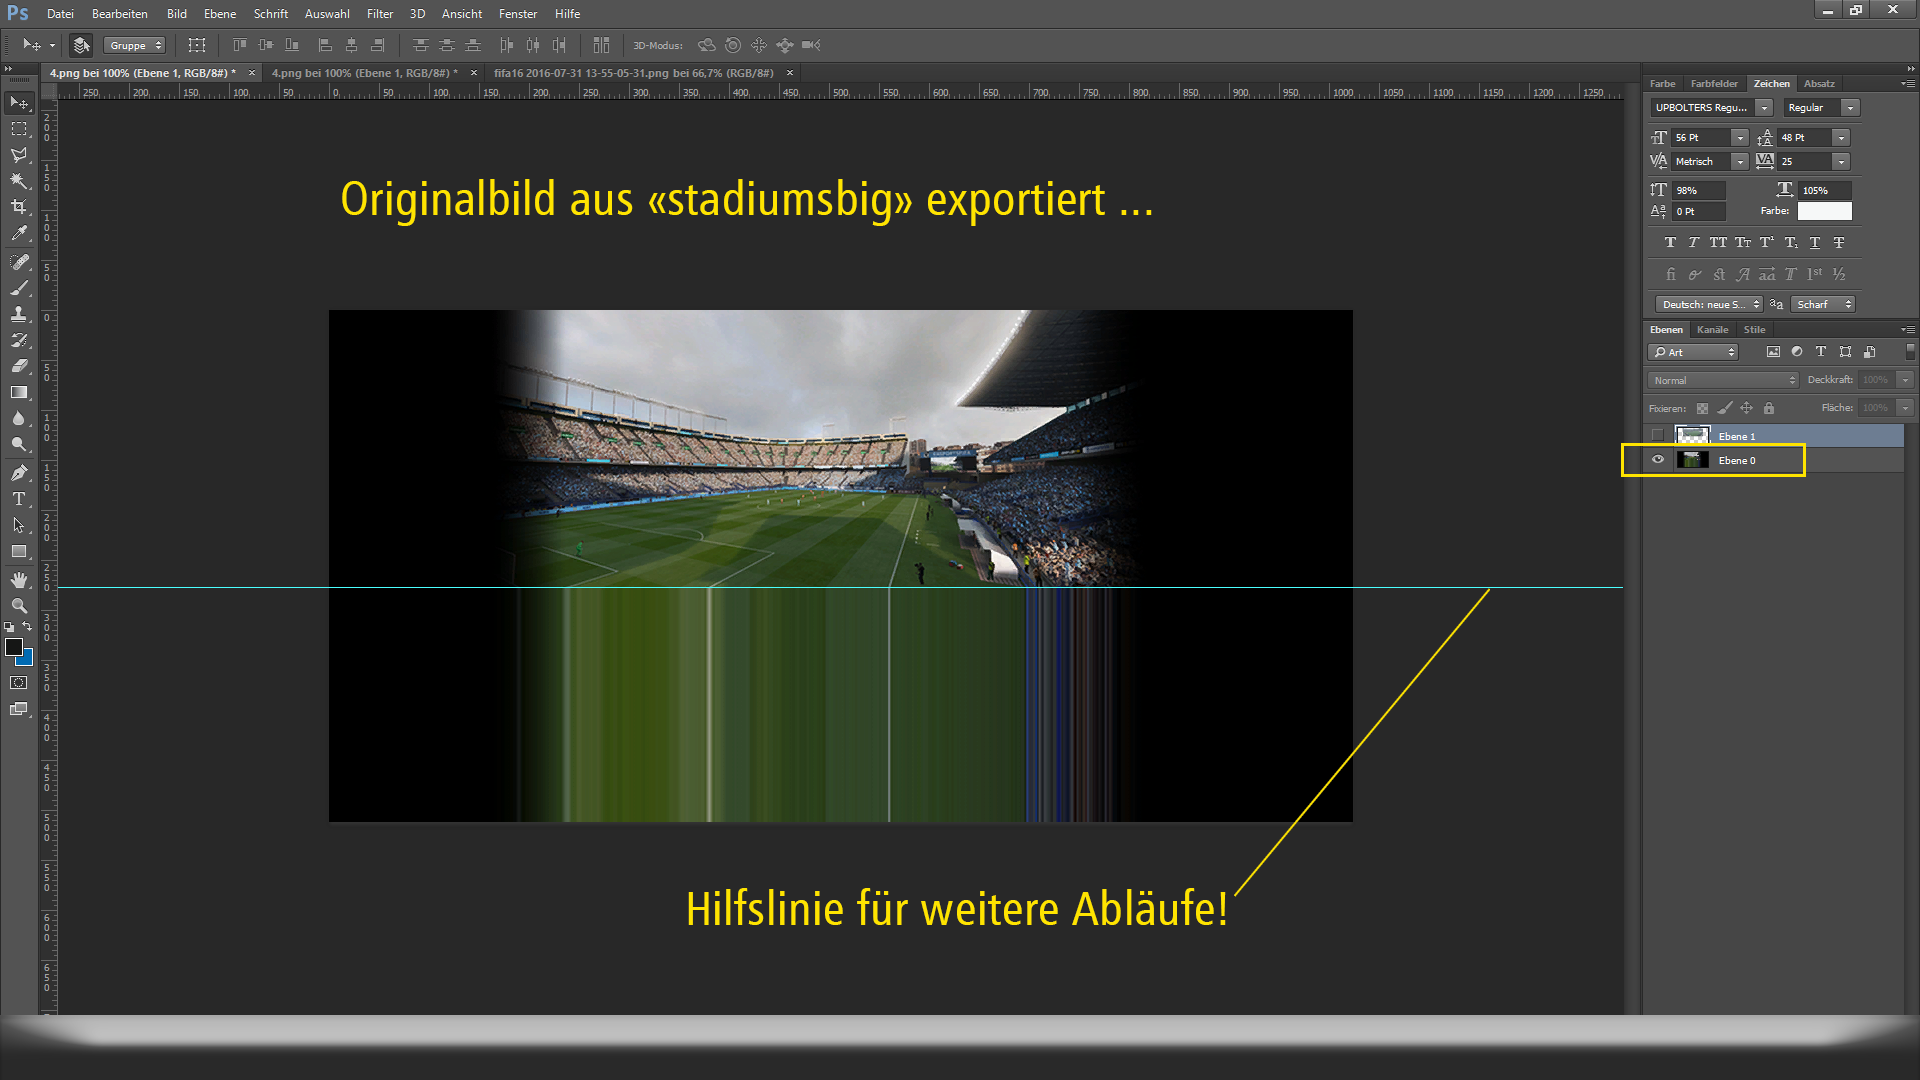Select the Horizontal Type tool
1920x1080 pixels.
click(x=19, y=499)
